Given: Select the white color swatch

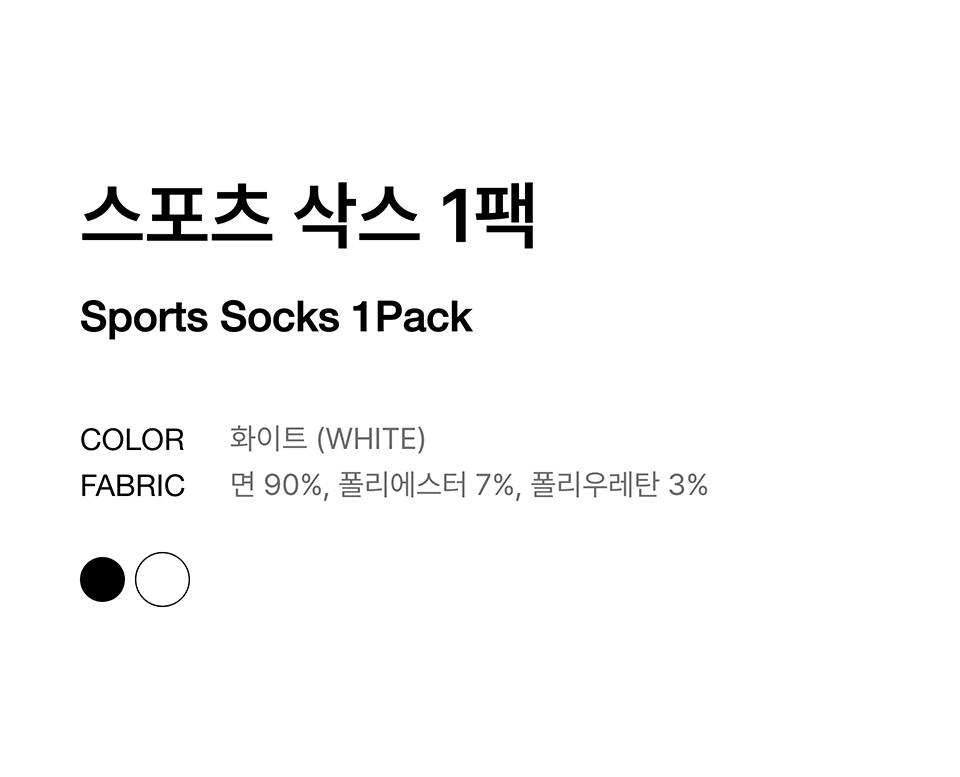Looking at the screenshot, I should 162,580.
